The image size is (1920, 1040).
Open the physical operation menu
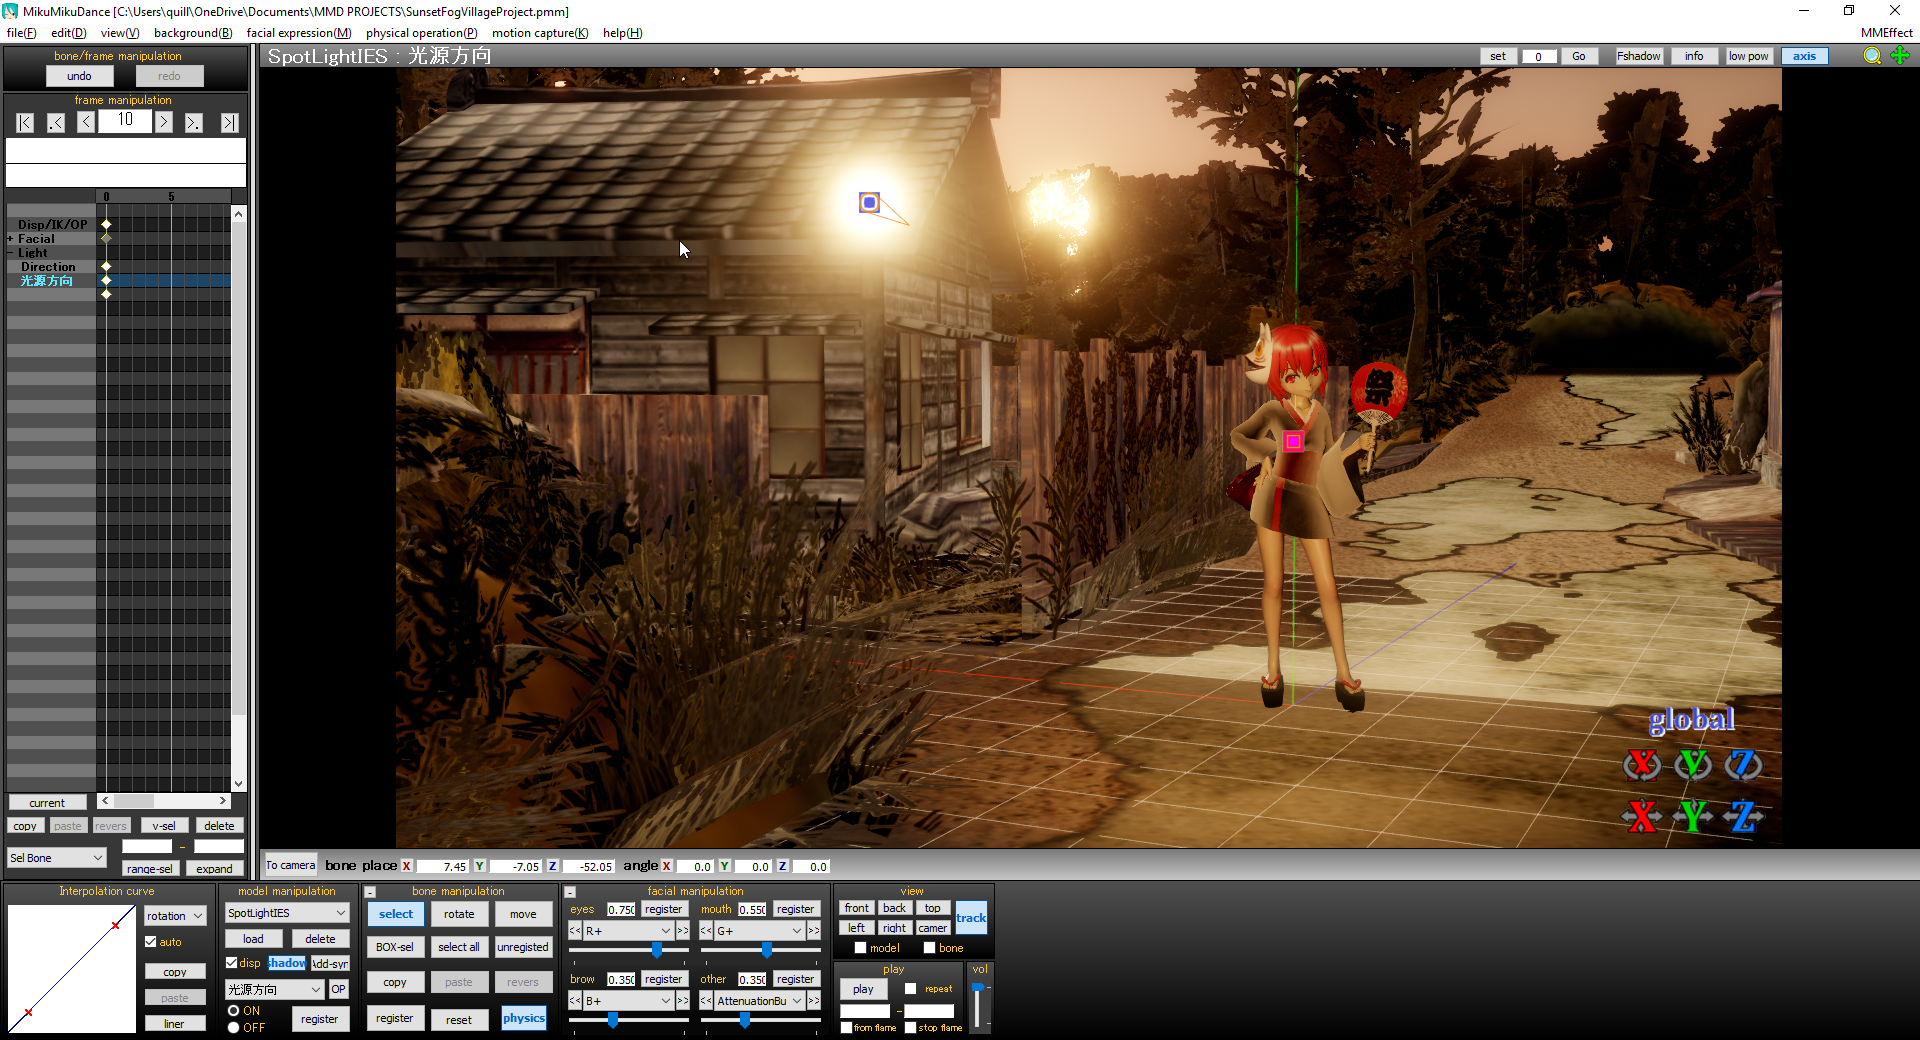(x=421, y=33)
